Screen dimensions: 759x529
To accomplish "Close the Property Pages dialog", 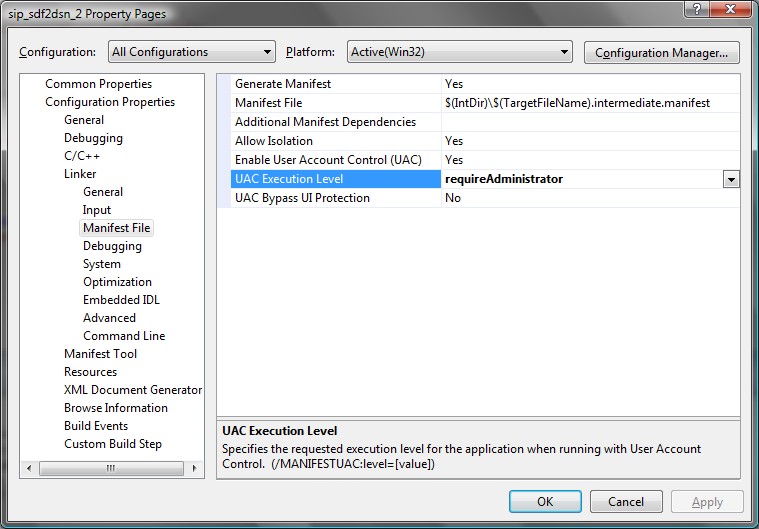I will 730,9.
